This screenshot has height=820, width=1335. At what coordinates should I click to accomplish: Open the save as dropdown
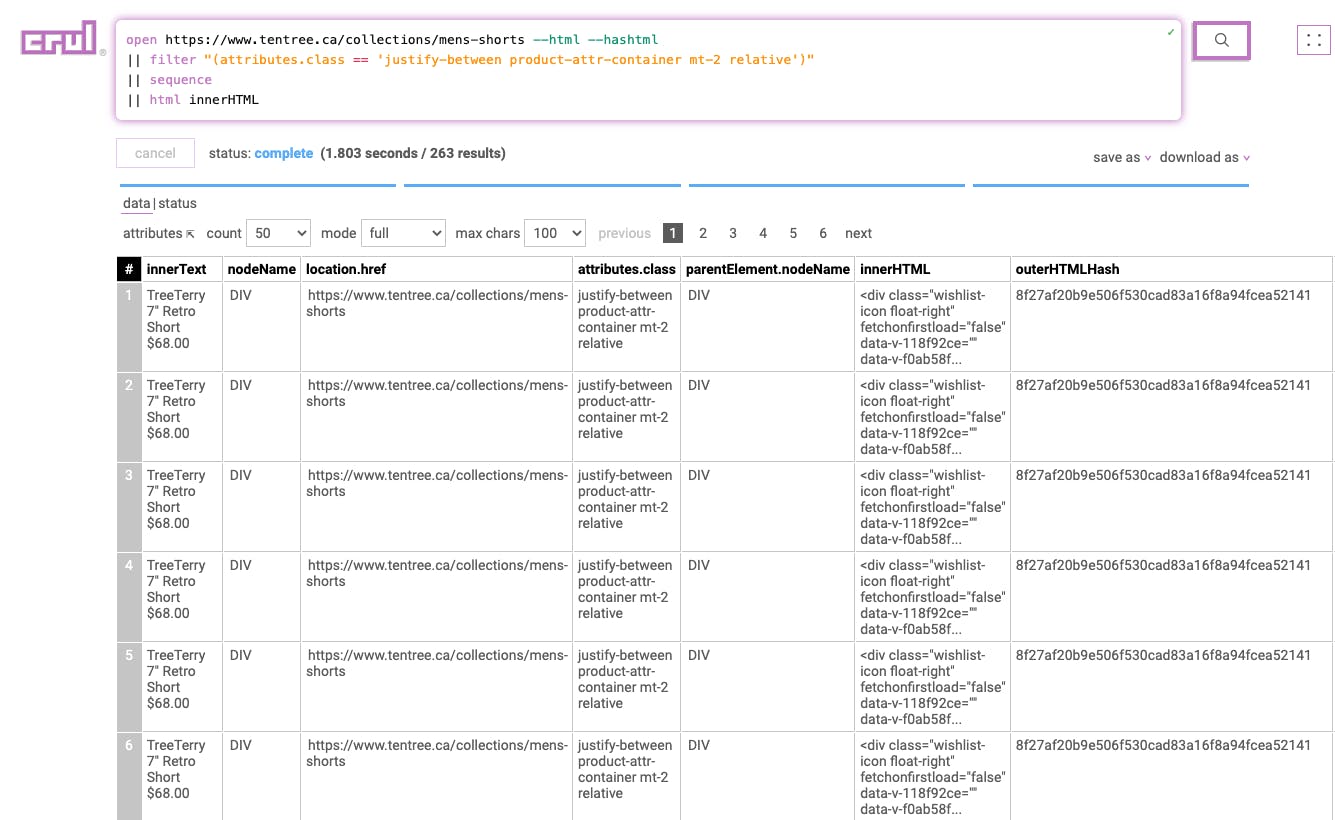pos(1122,157)
